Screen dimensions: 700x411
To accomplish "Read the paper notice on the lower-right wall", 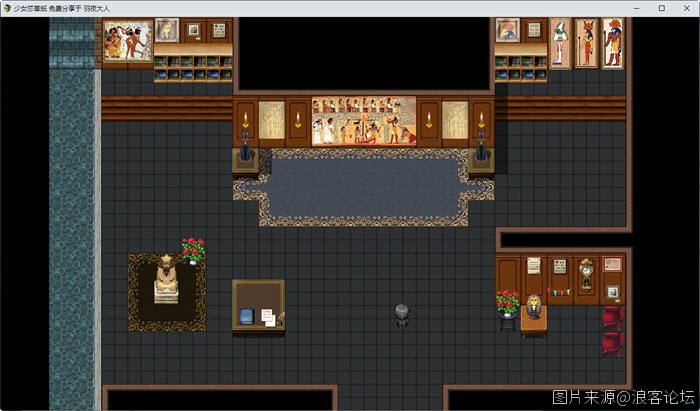I will click(x=533, y=266).
